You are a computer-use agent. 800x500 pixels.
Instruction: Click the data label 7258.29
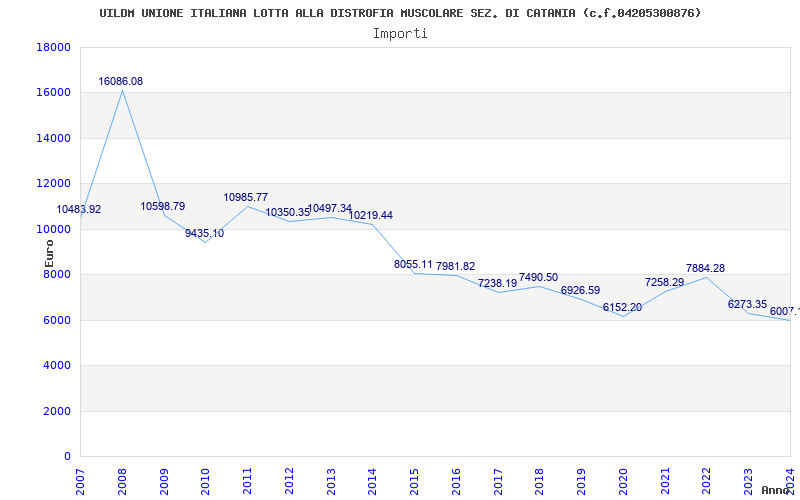[x=664, y=282]
